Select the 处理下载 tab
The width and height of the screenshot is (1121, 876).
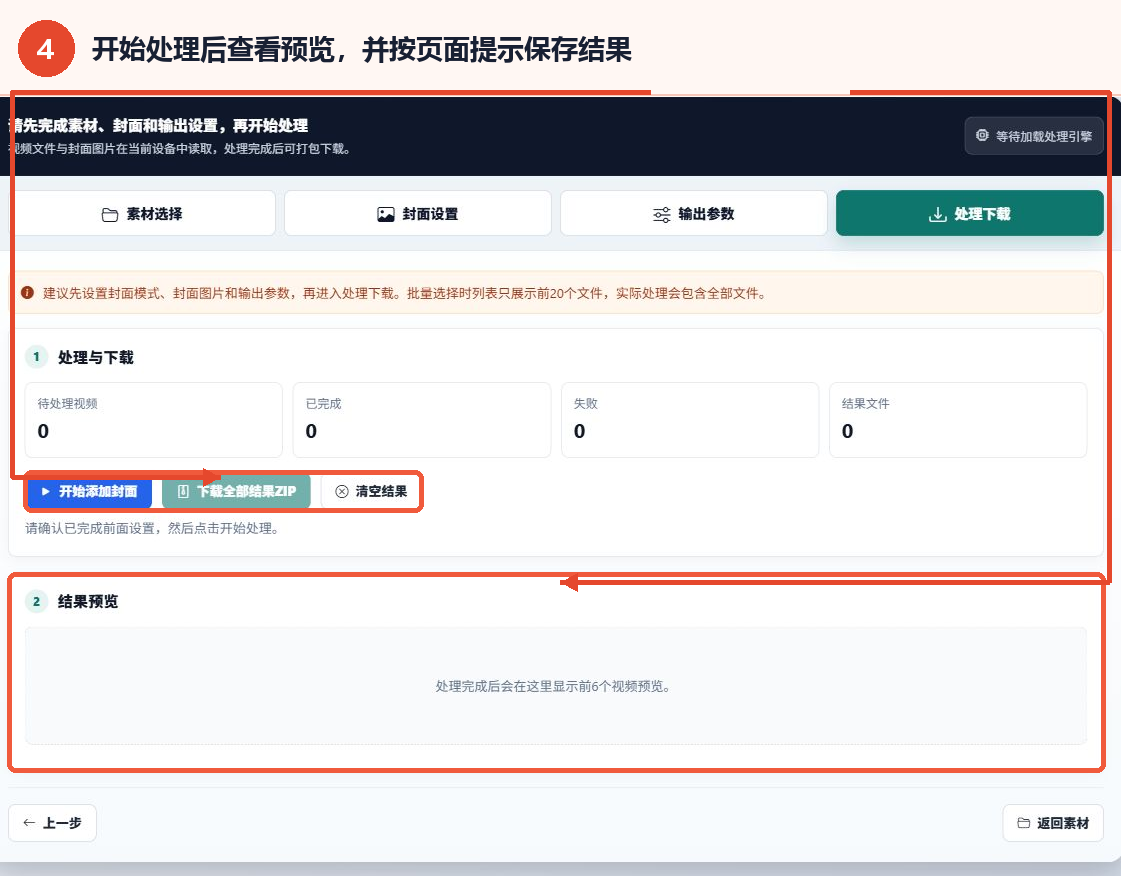coord(969,213)
